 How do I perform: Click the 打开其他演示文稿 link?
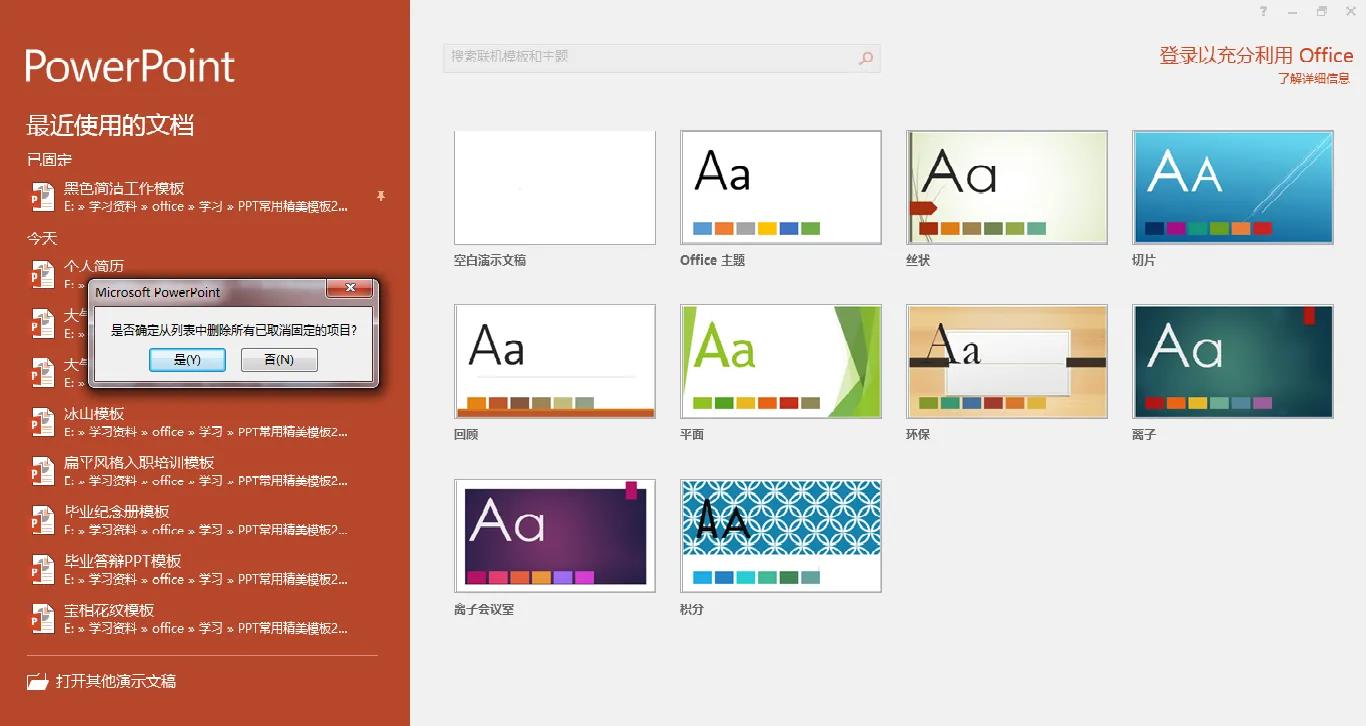tap(116, 681)
